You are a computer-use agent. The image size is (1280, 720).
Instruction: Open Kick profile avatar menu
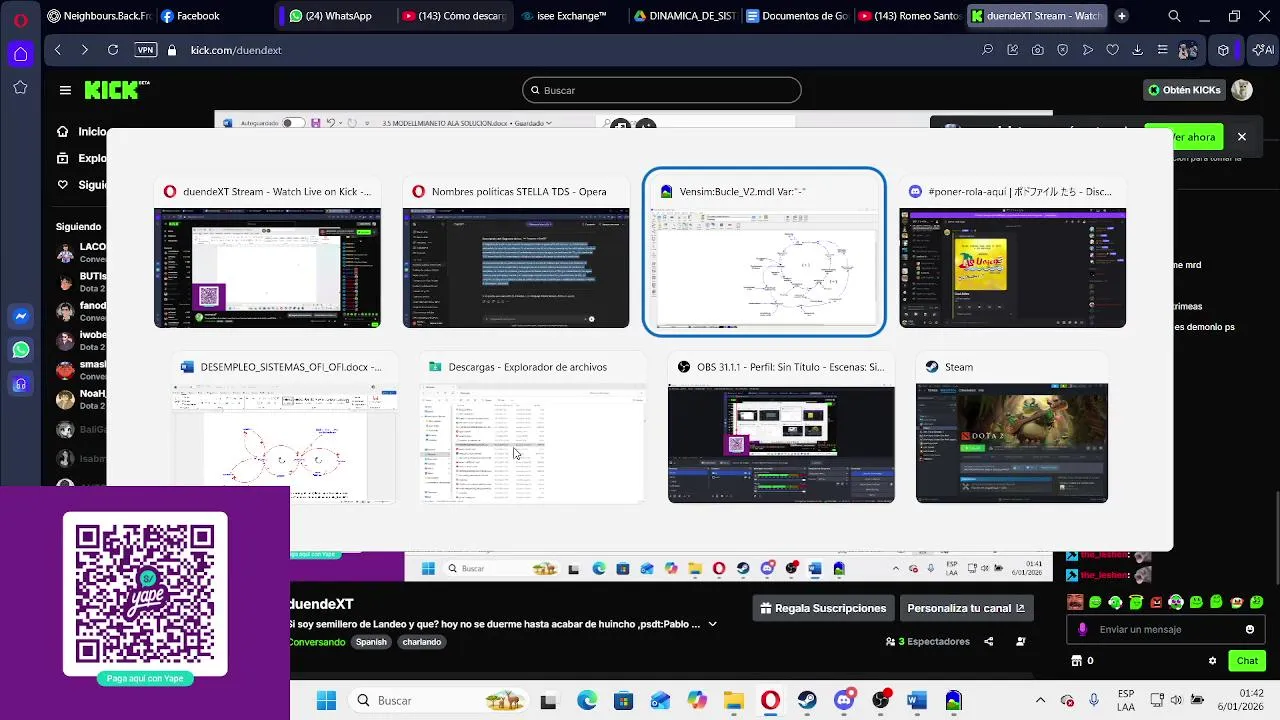[1242, 90]
